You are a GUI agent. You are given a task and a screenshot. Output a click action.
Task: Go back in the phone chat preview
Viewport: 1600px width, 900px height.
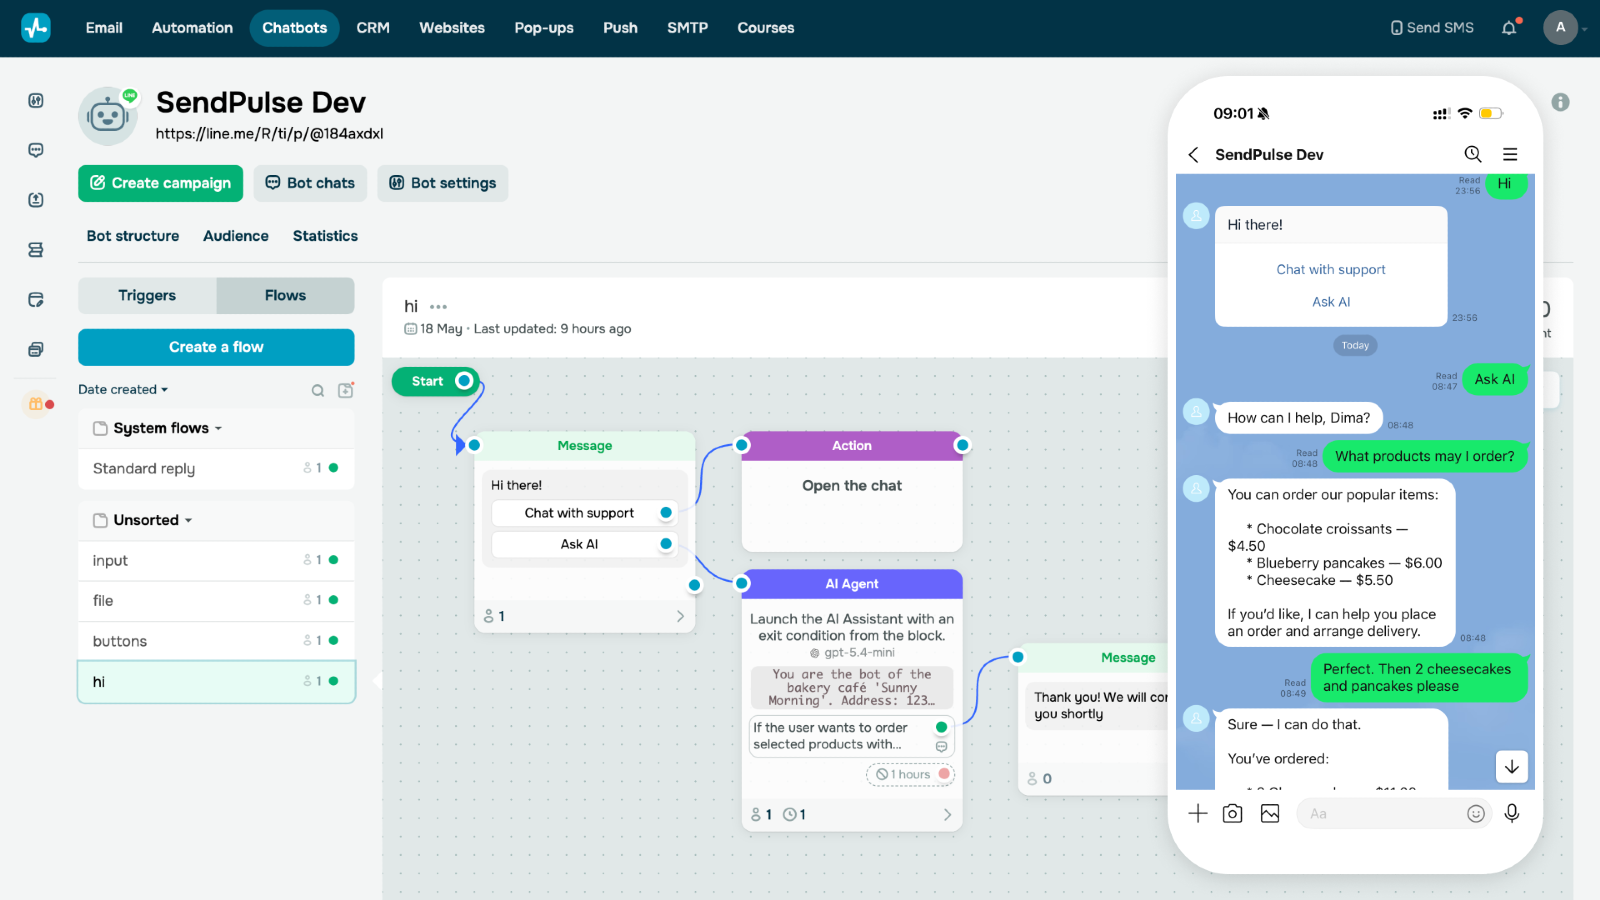(x=1193, y=154)
